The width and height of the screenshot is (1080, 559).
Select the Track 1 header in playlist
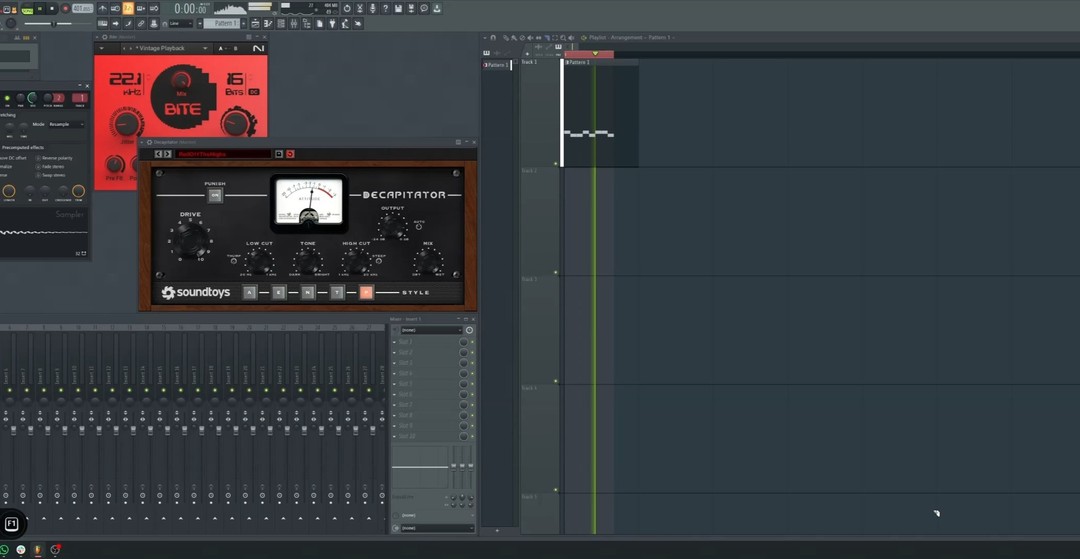click(540, 112)
